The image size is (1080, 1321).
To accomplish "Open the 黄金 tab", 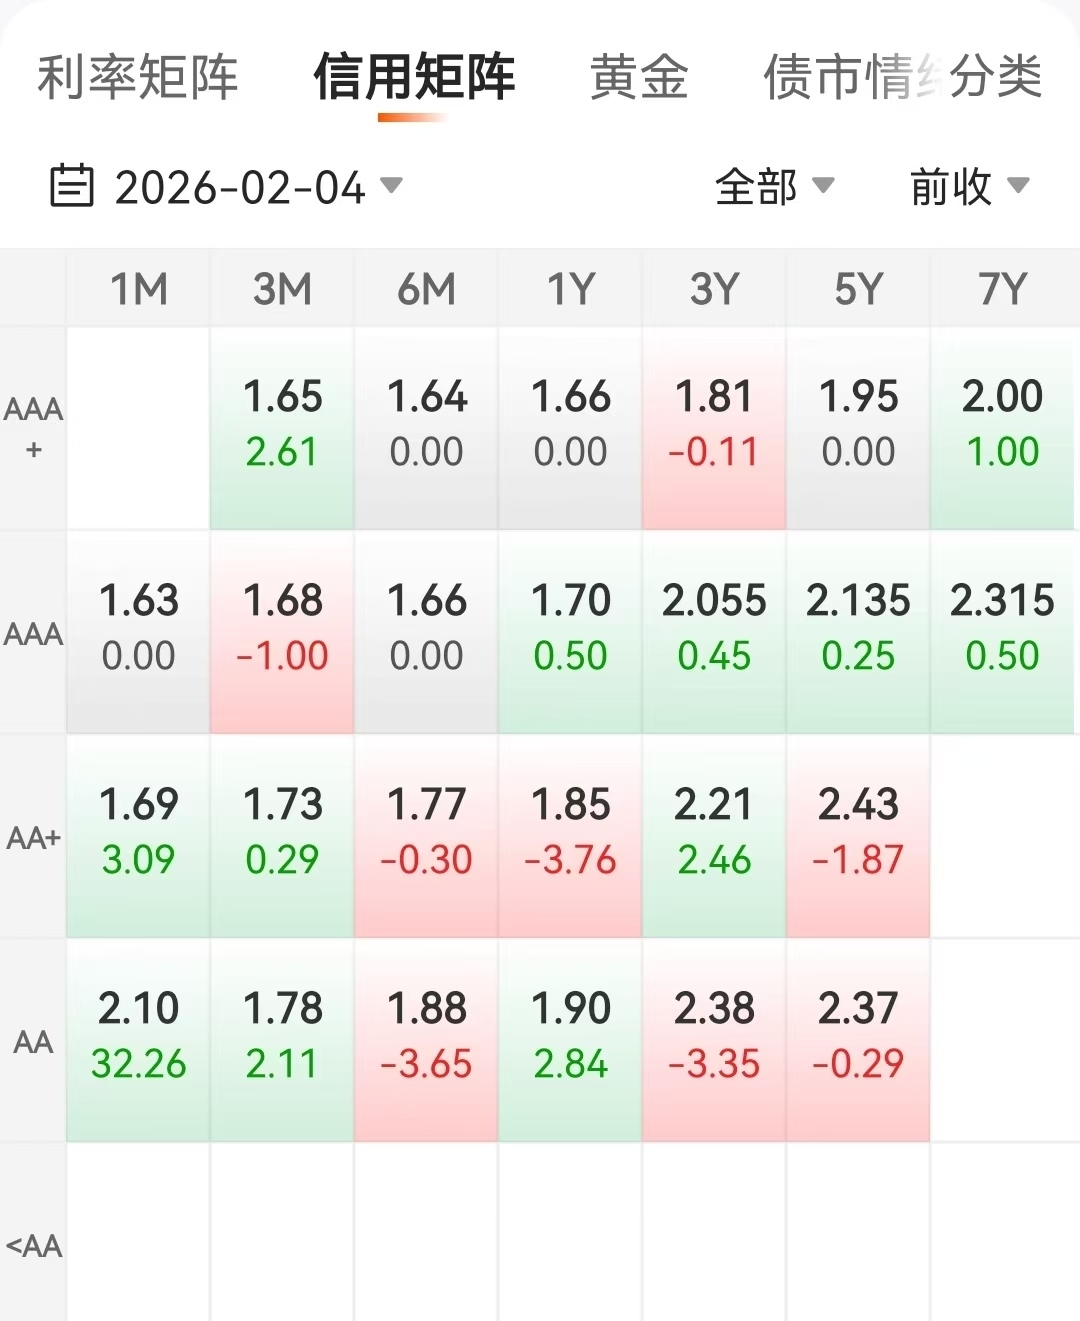I will [639, 77].
